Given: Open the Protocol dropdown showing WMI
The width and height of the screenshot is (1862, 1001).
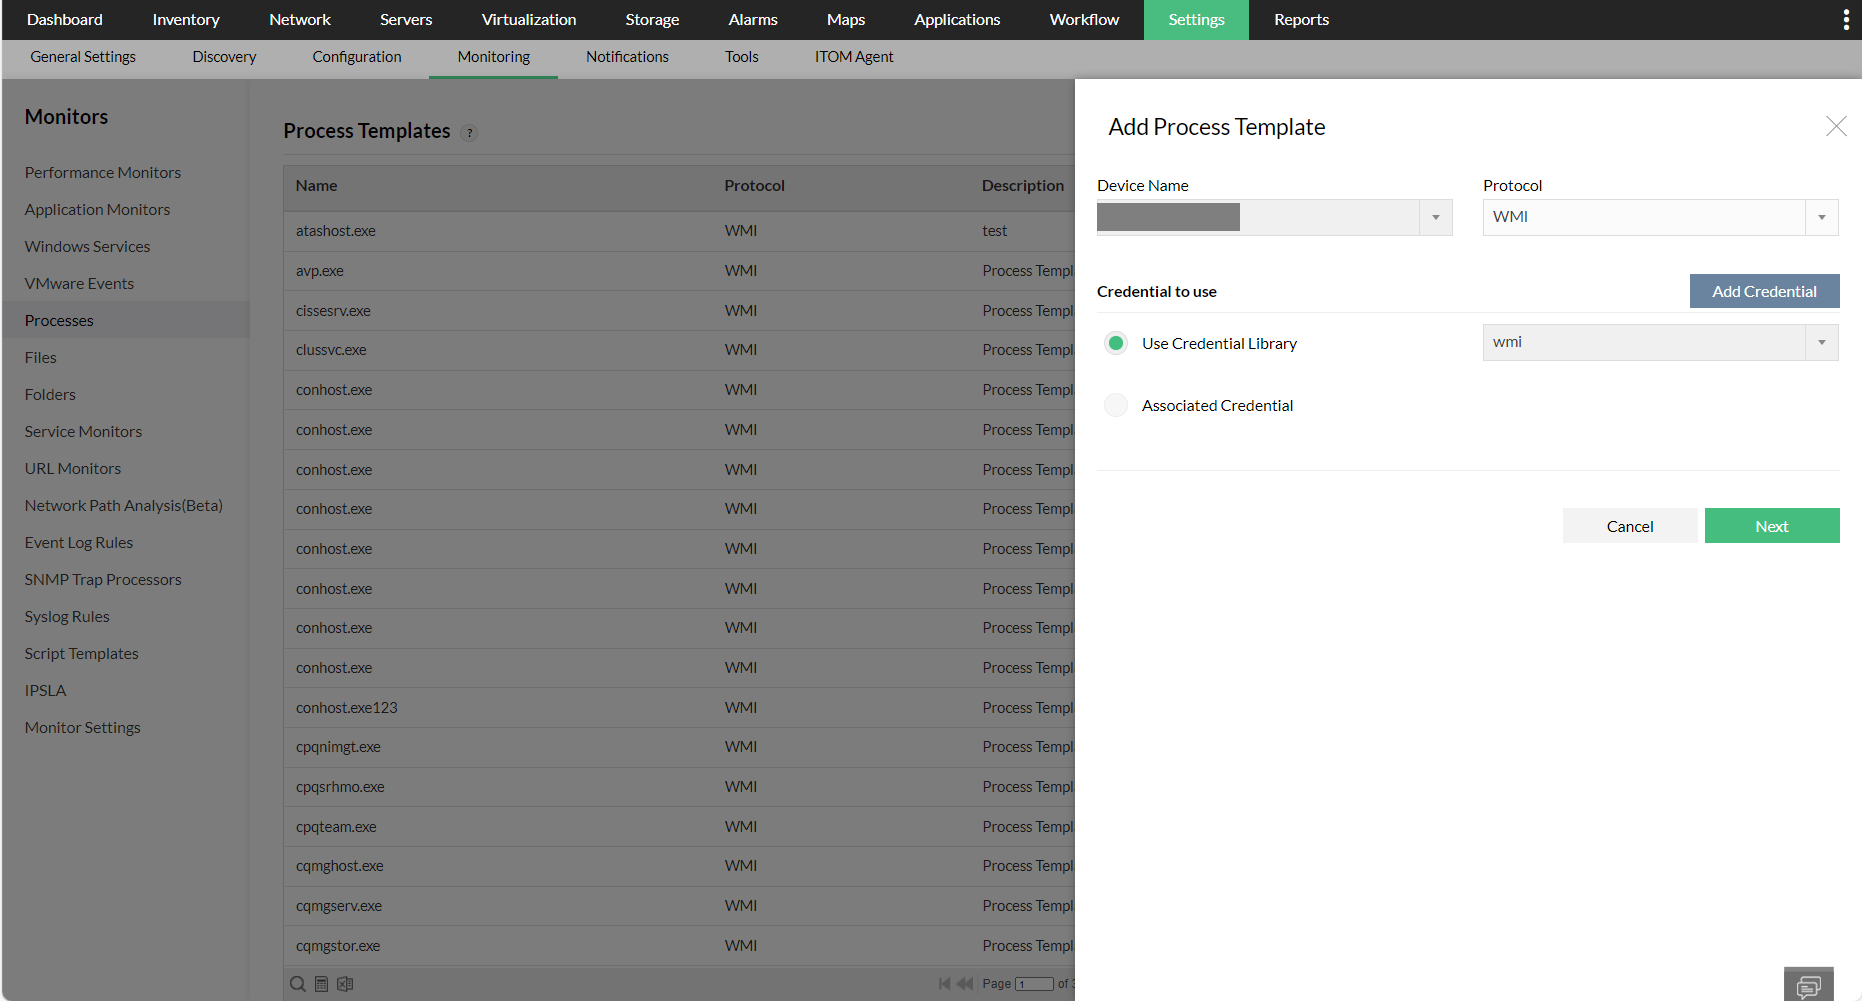Looking at the screenshot, I should 1822,217.
